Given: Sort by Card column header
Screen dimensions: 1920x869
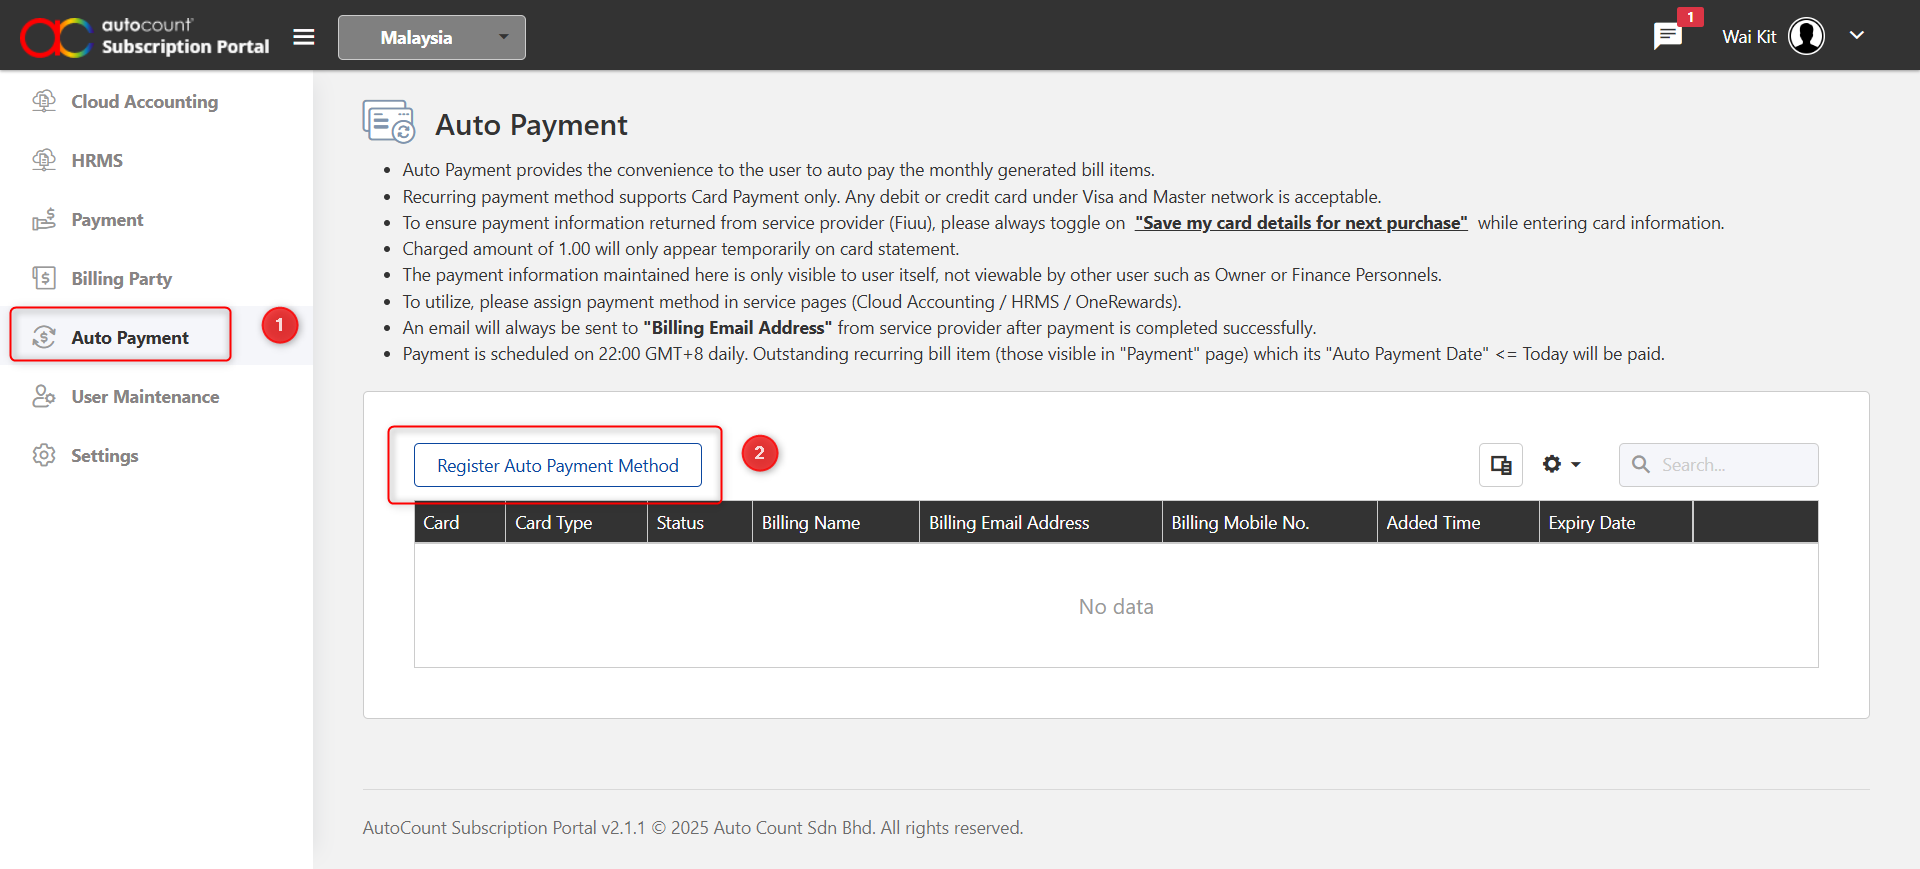Looking at the screenshot, I should click(460, 523).
